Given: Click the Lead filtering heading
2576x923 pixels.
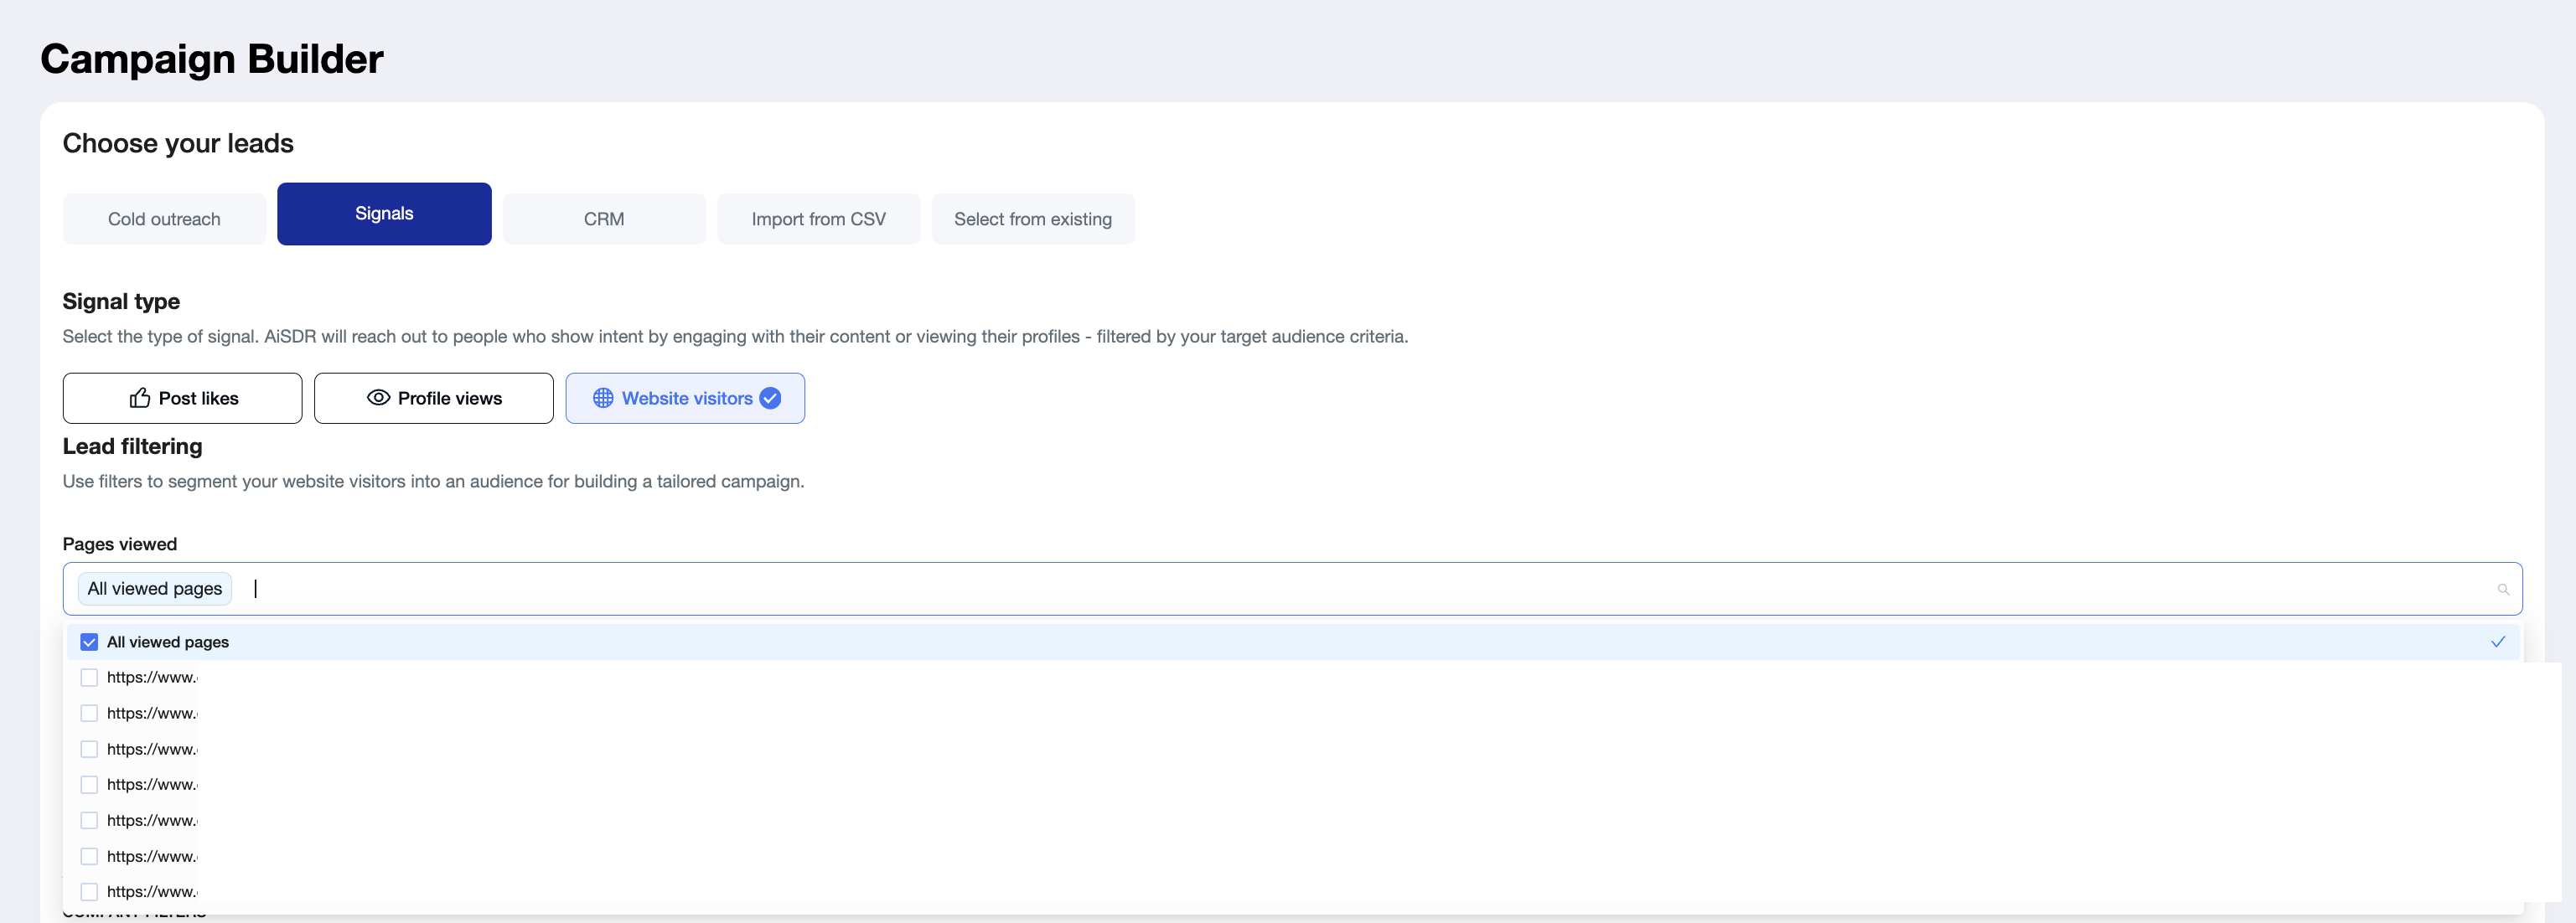Looking at the screenshot, I should 132,446.
